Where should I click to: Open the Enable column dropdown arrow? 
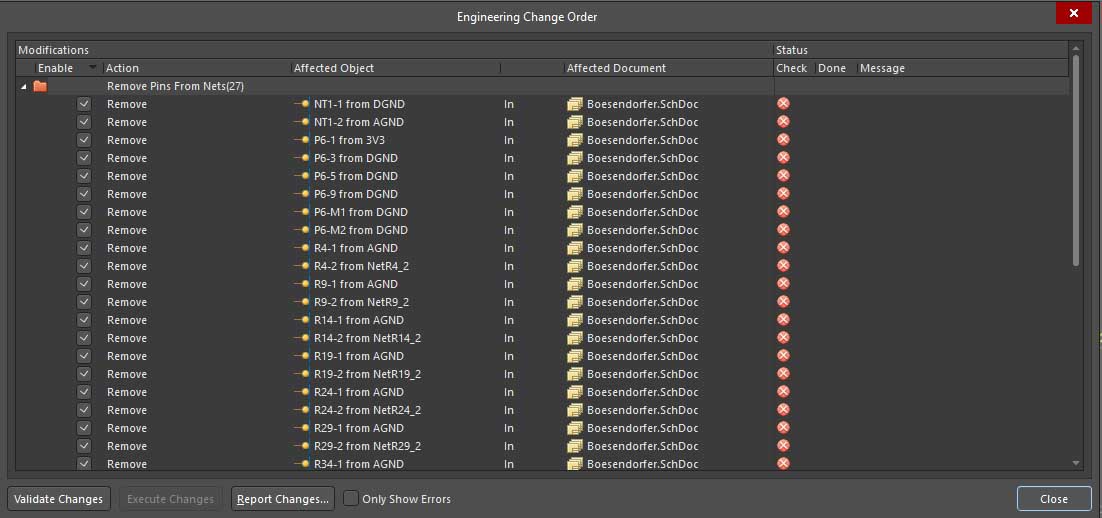point(93,68)
